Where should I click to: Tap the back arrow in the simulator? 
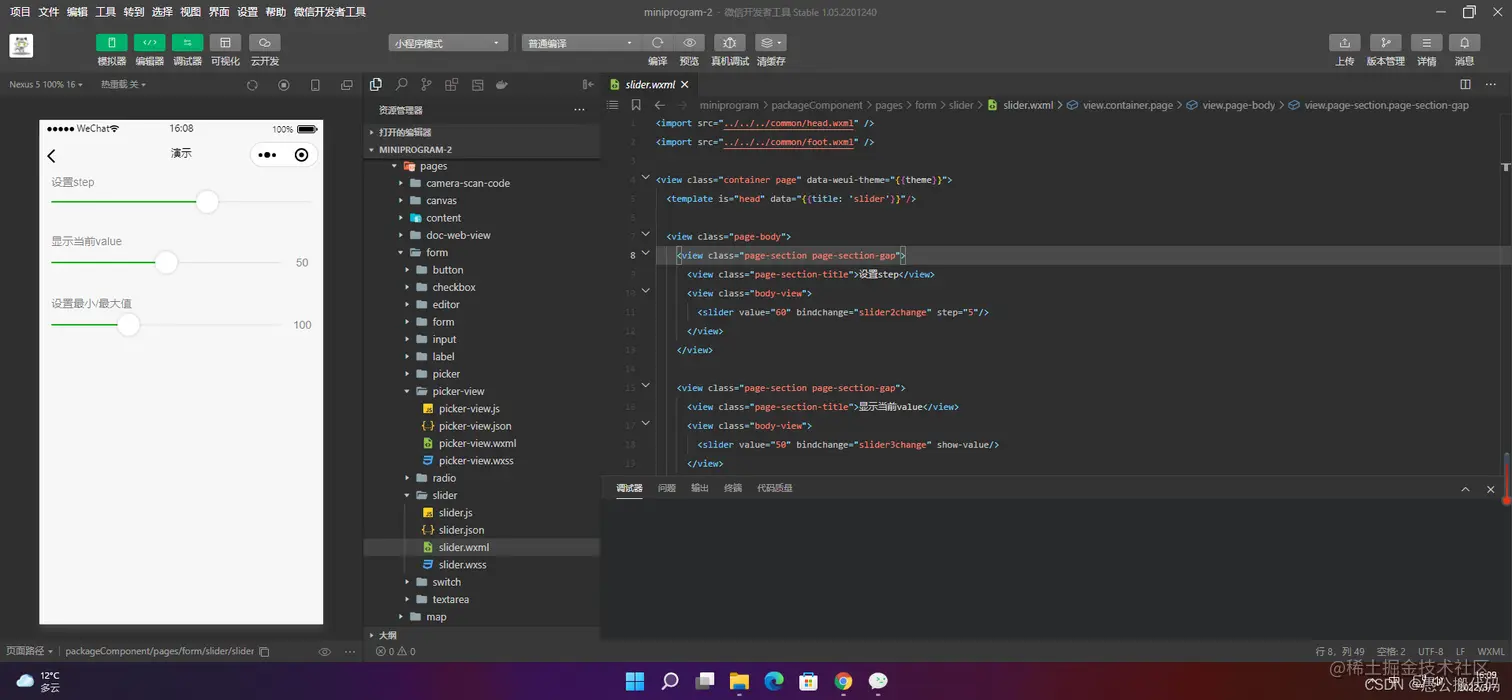coord(52,155)
